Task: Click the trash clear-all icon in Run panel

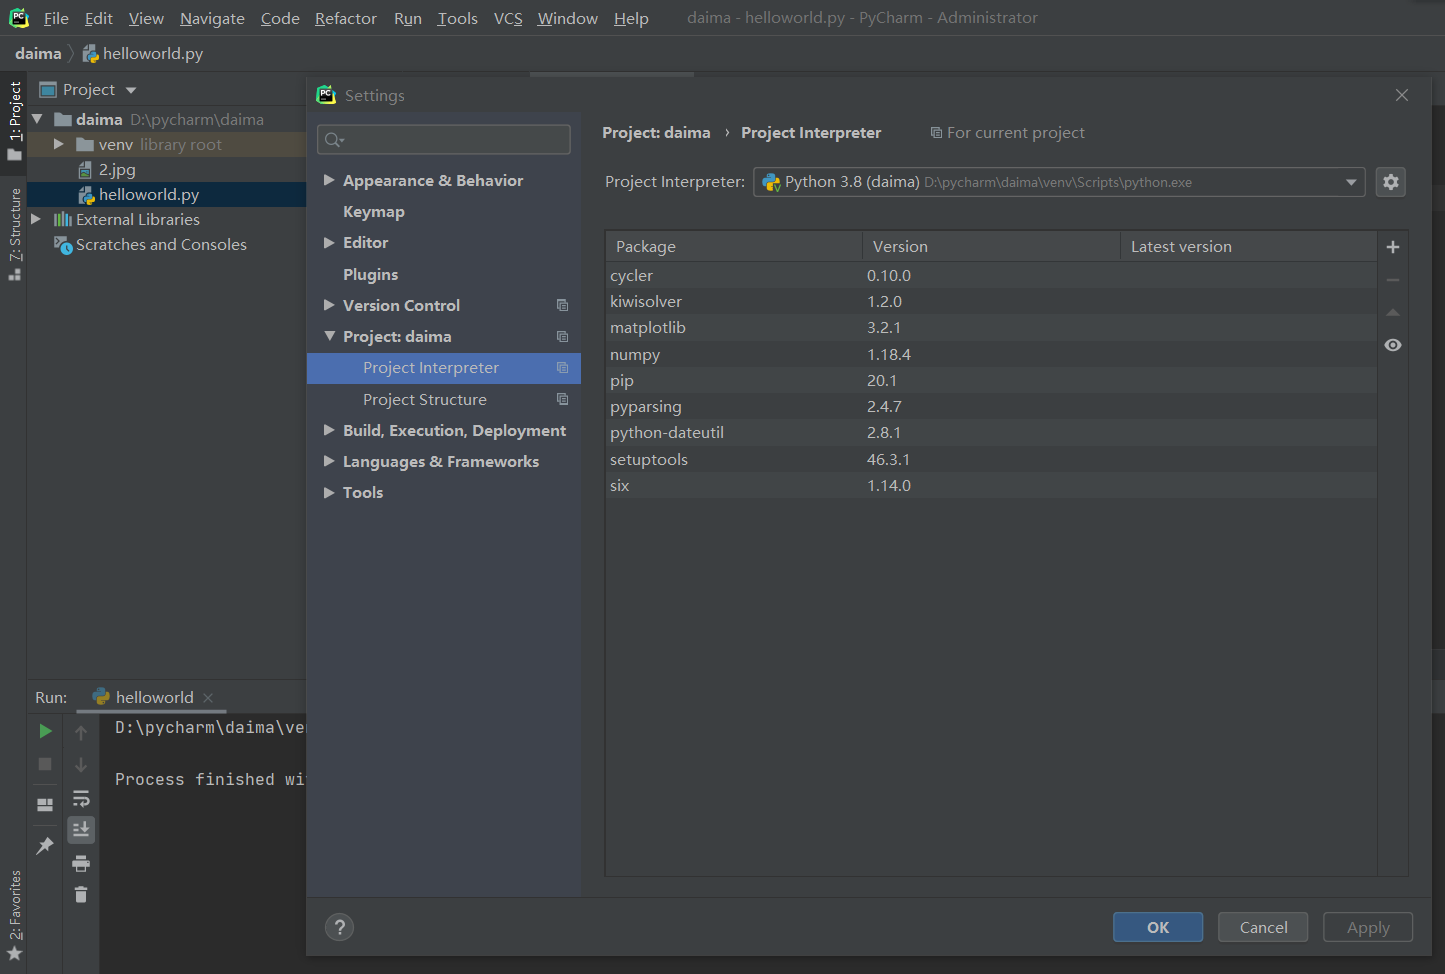Action: click(81, 894)
